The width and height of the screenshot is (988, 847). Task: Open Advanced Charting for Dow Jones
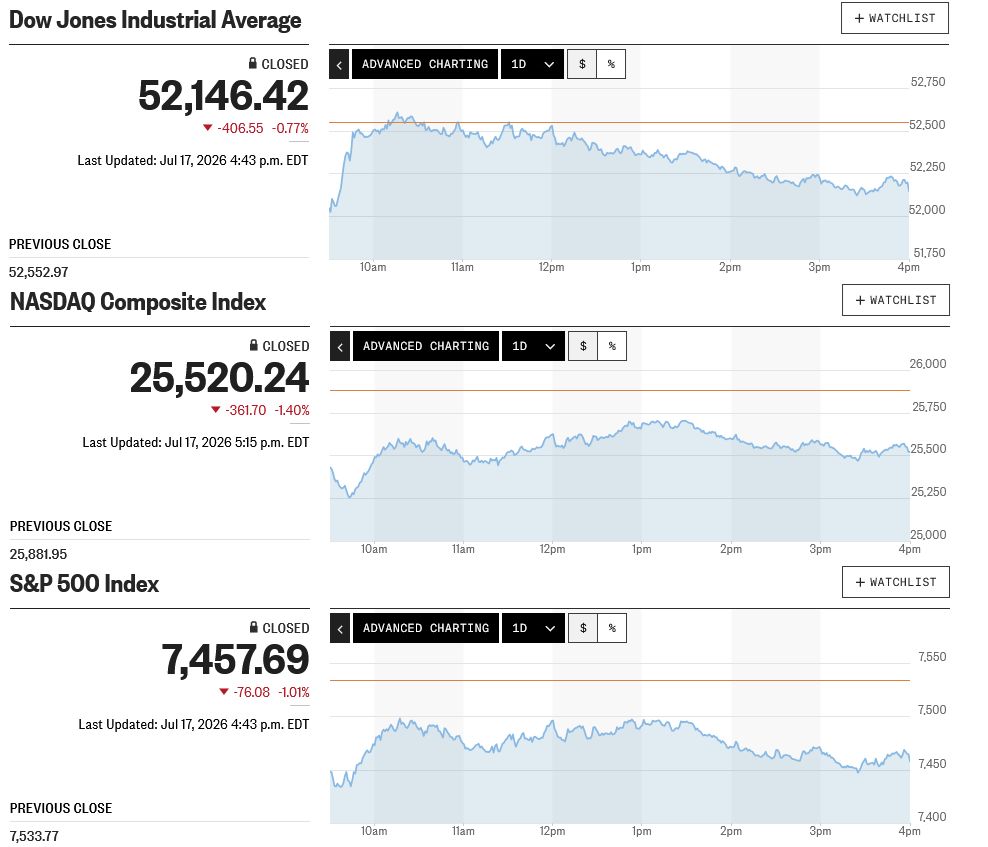[425, 64]
